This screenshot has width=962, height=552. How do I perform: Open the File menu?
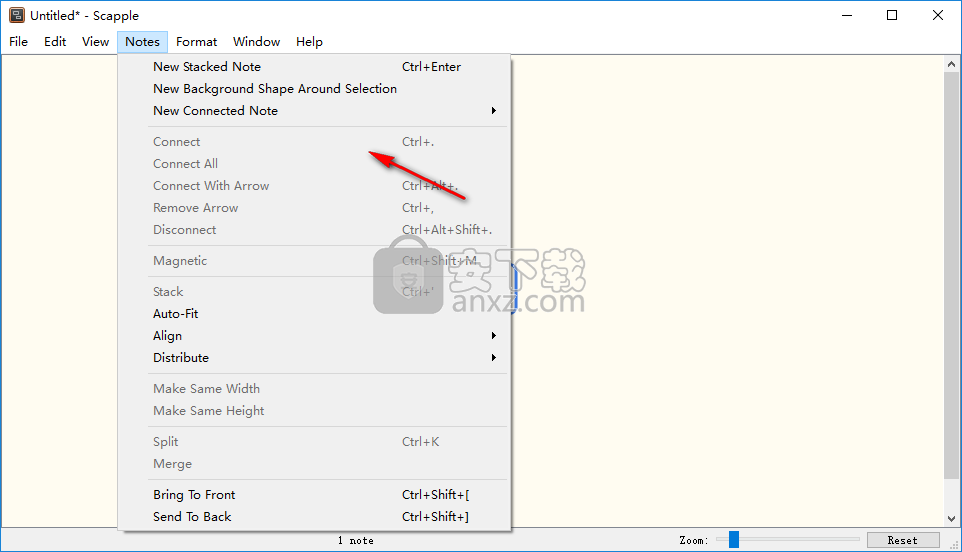pyautogui.click(x=18, y=42)
